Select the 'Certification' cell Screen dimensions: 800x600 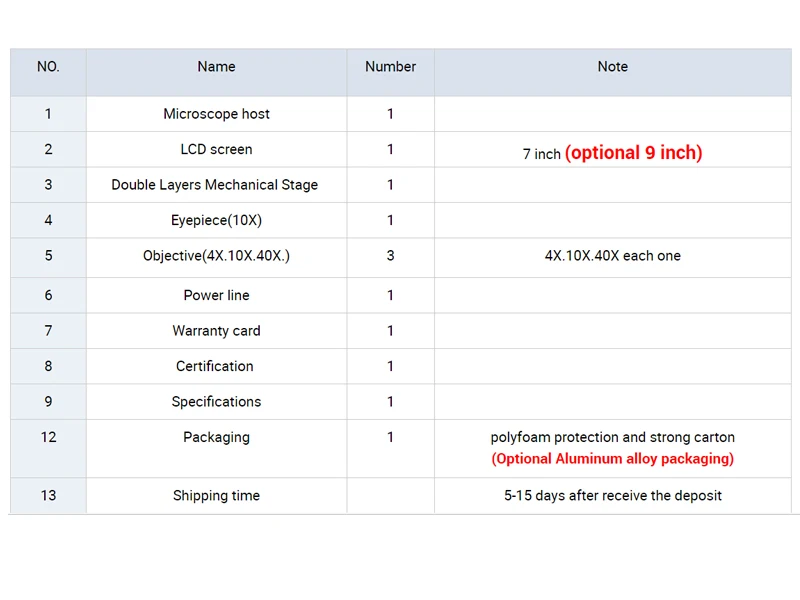(x=214, y=366)
